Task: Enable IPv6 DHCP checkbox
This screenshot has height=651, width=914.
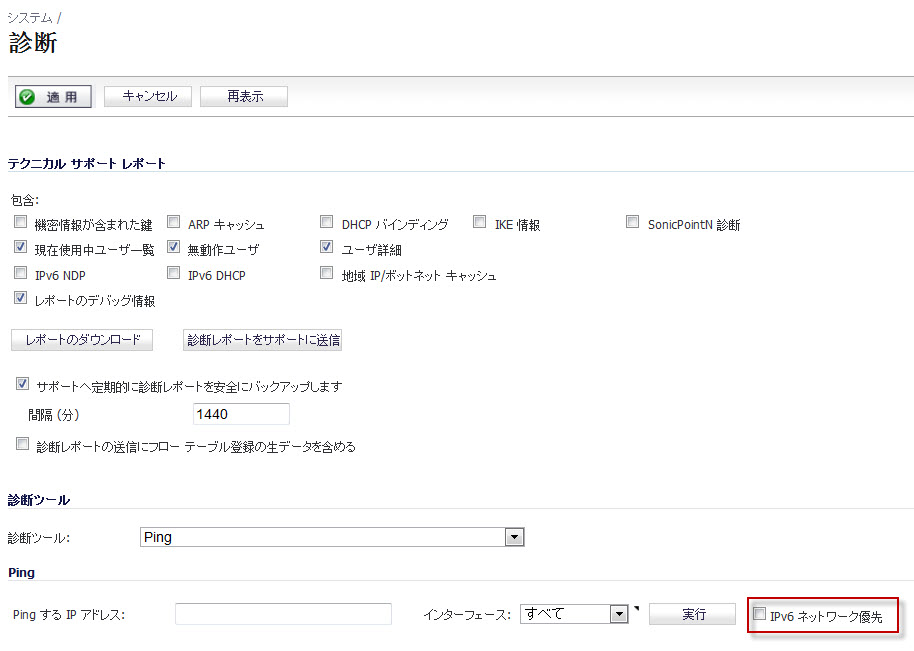Action: 173,273
